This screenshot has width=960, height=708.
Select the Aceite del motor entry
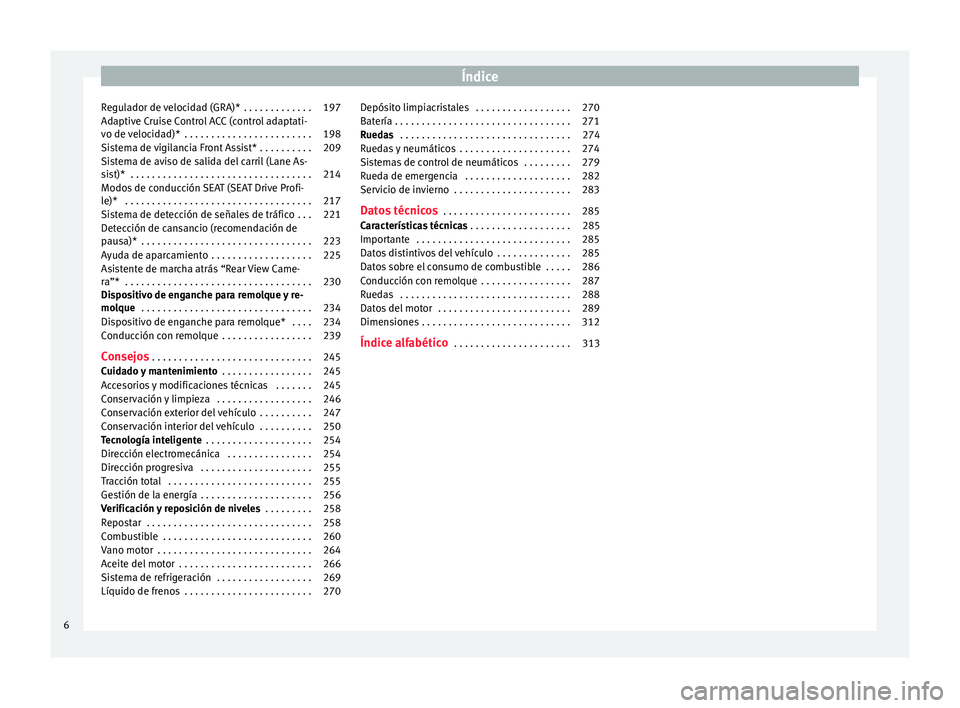[139, 564]
